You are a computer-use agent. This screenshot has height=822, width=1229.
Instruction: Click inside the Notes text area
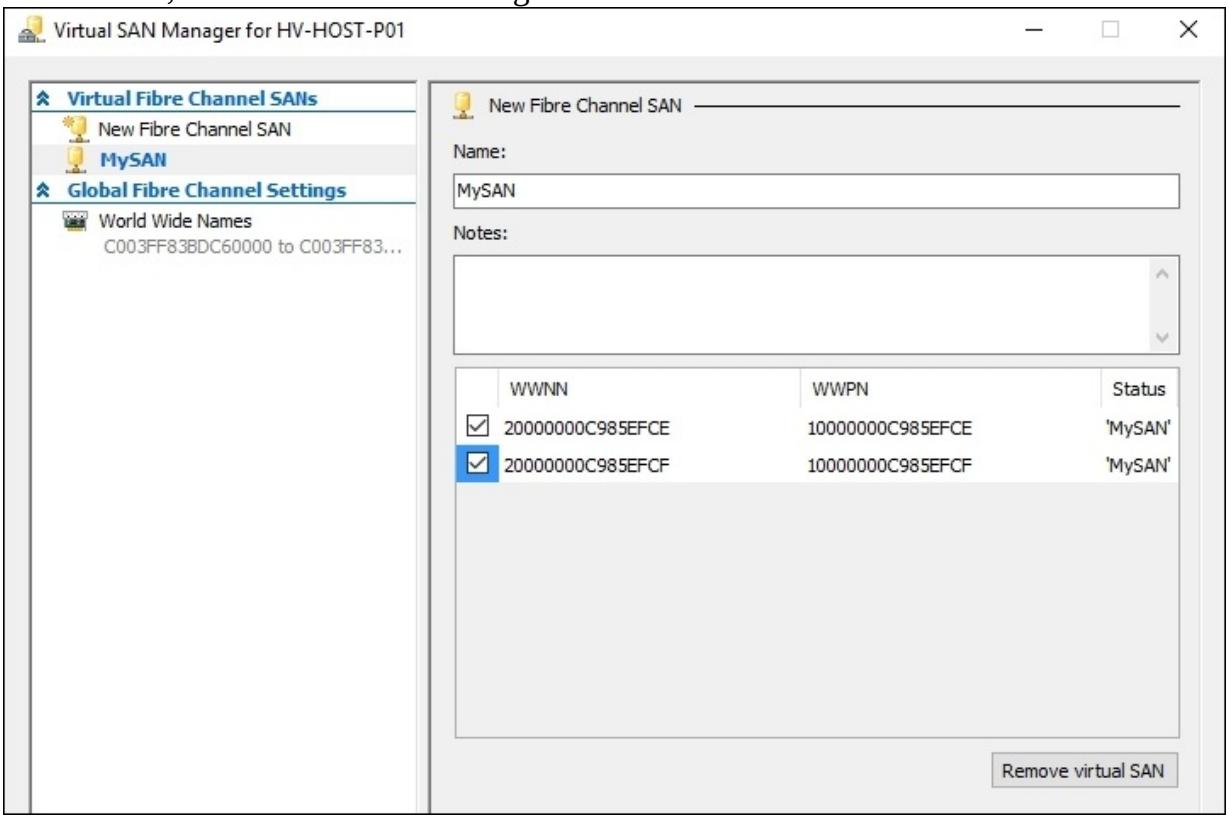(800, 305)
